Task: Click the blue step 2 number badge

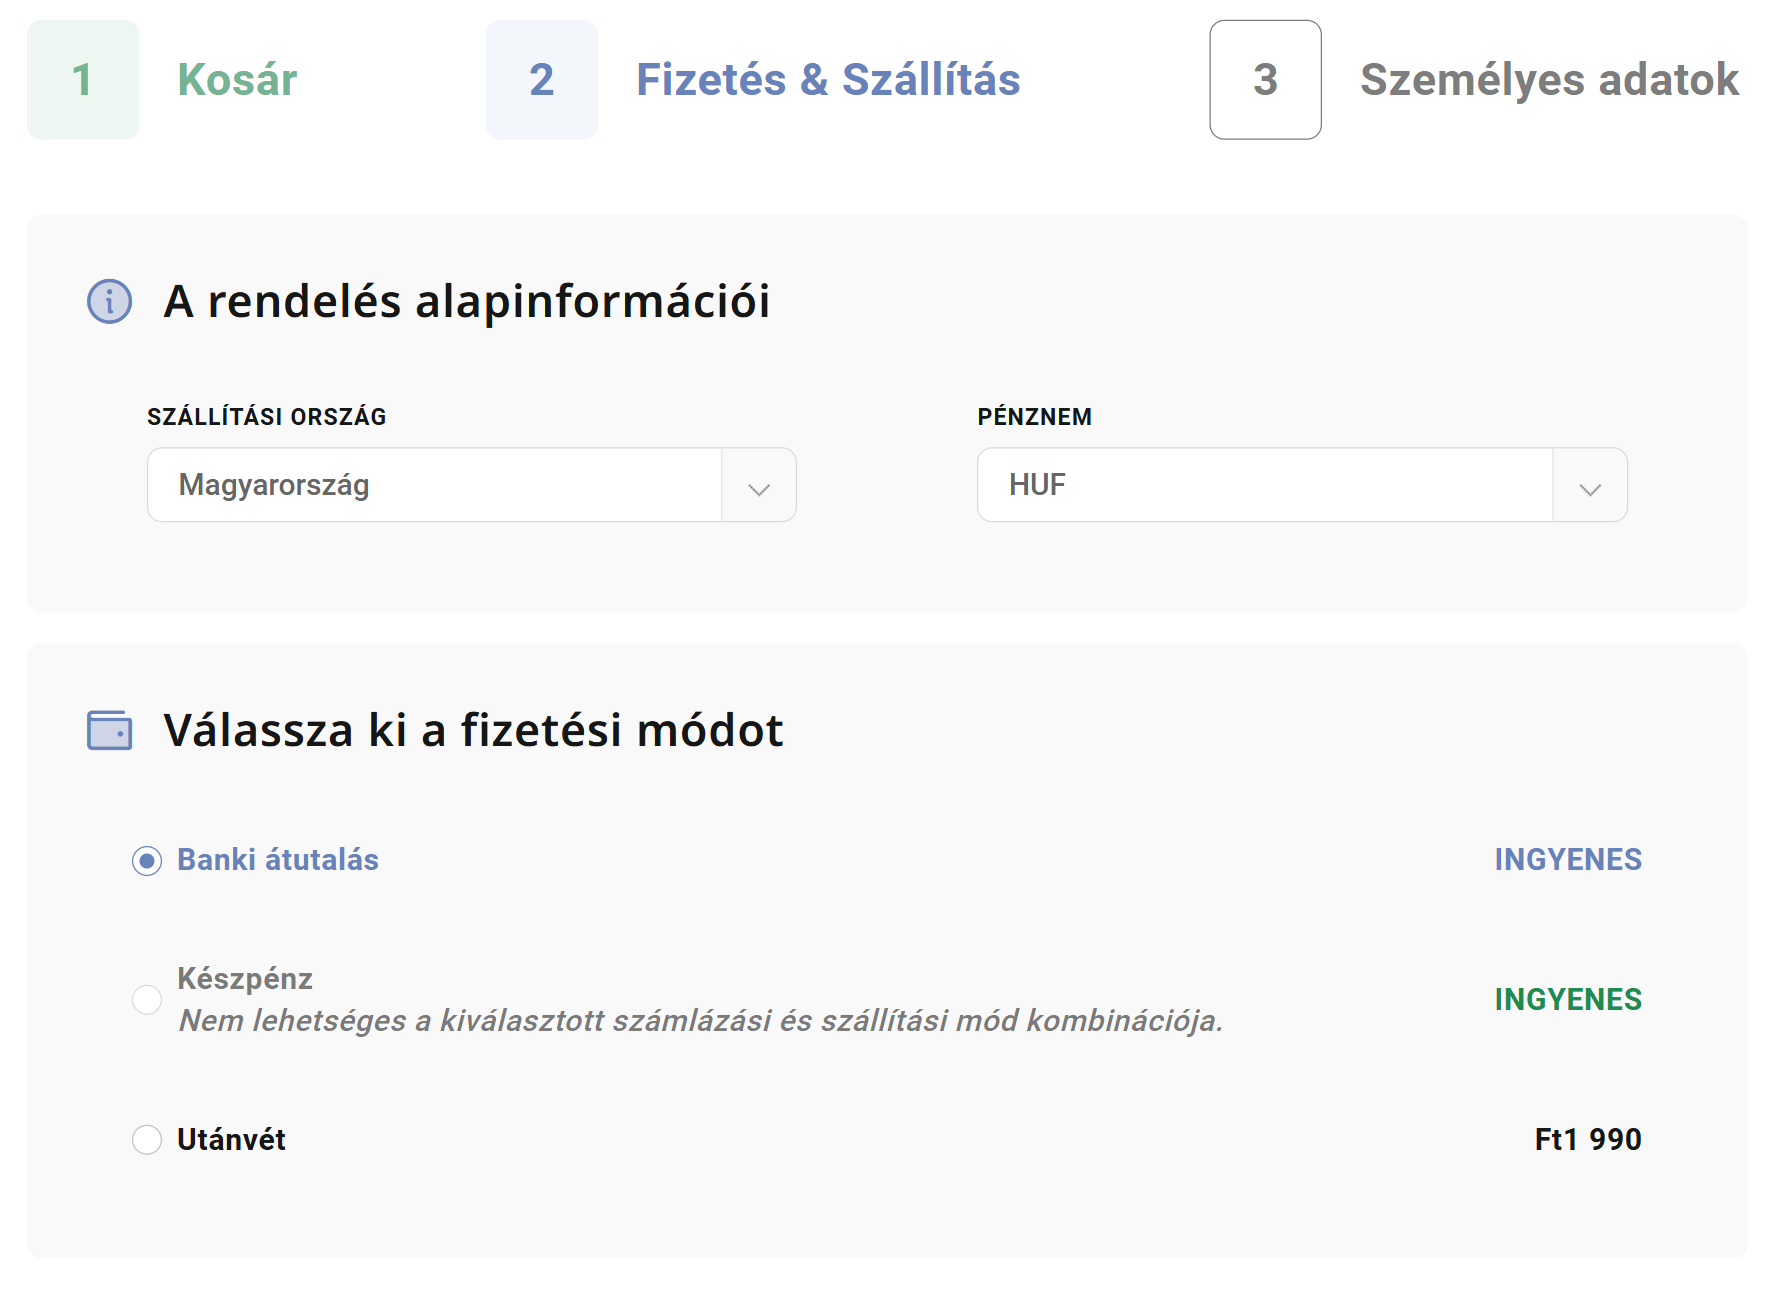Action: (541, 80)
